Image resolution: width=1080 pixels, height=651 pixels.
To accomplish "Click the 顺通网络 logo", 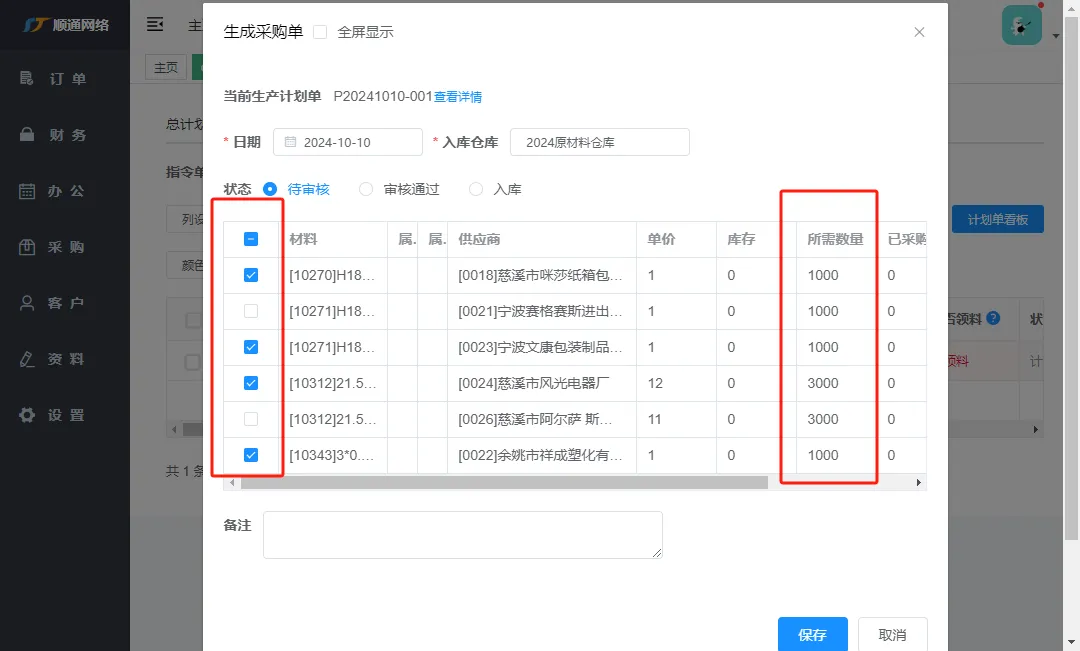I will 66,25.
